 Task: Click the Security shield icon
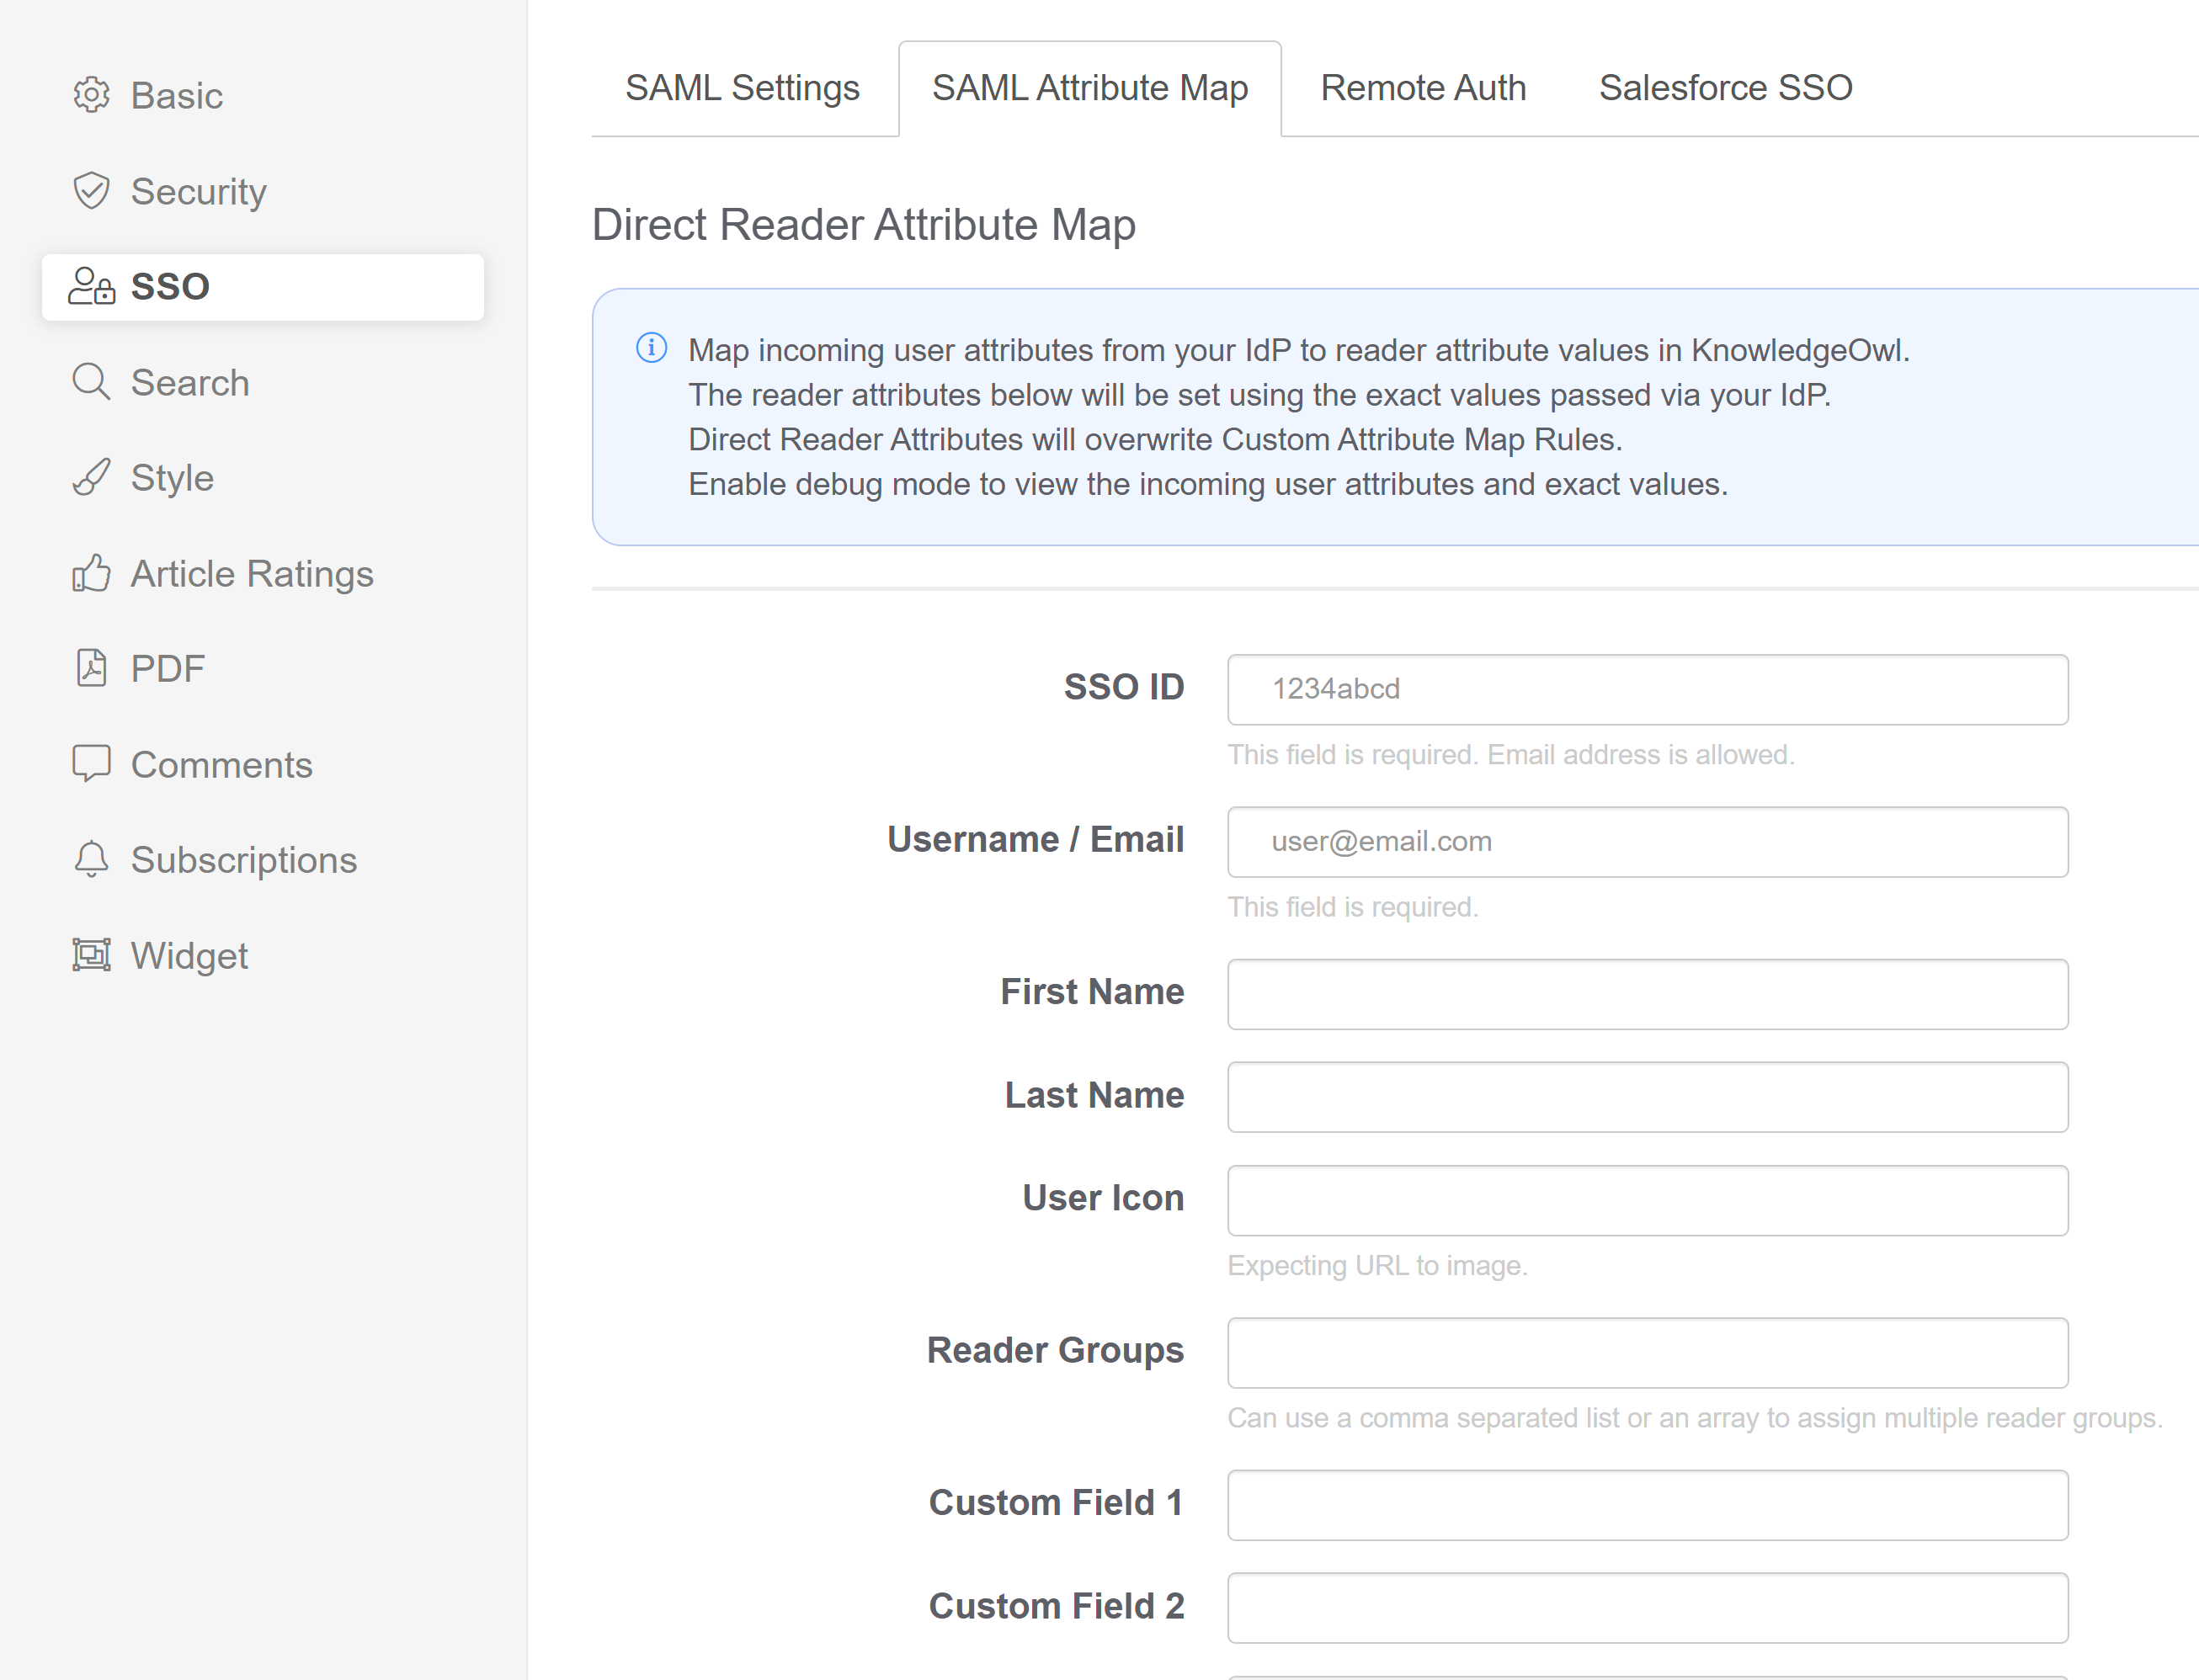click(x=91, y=191)
